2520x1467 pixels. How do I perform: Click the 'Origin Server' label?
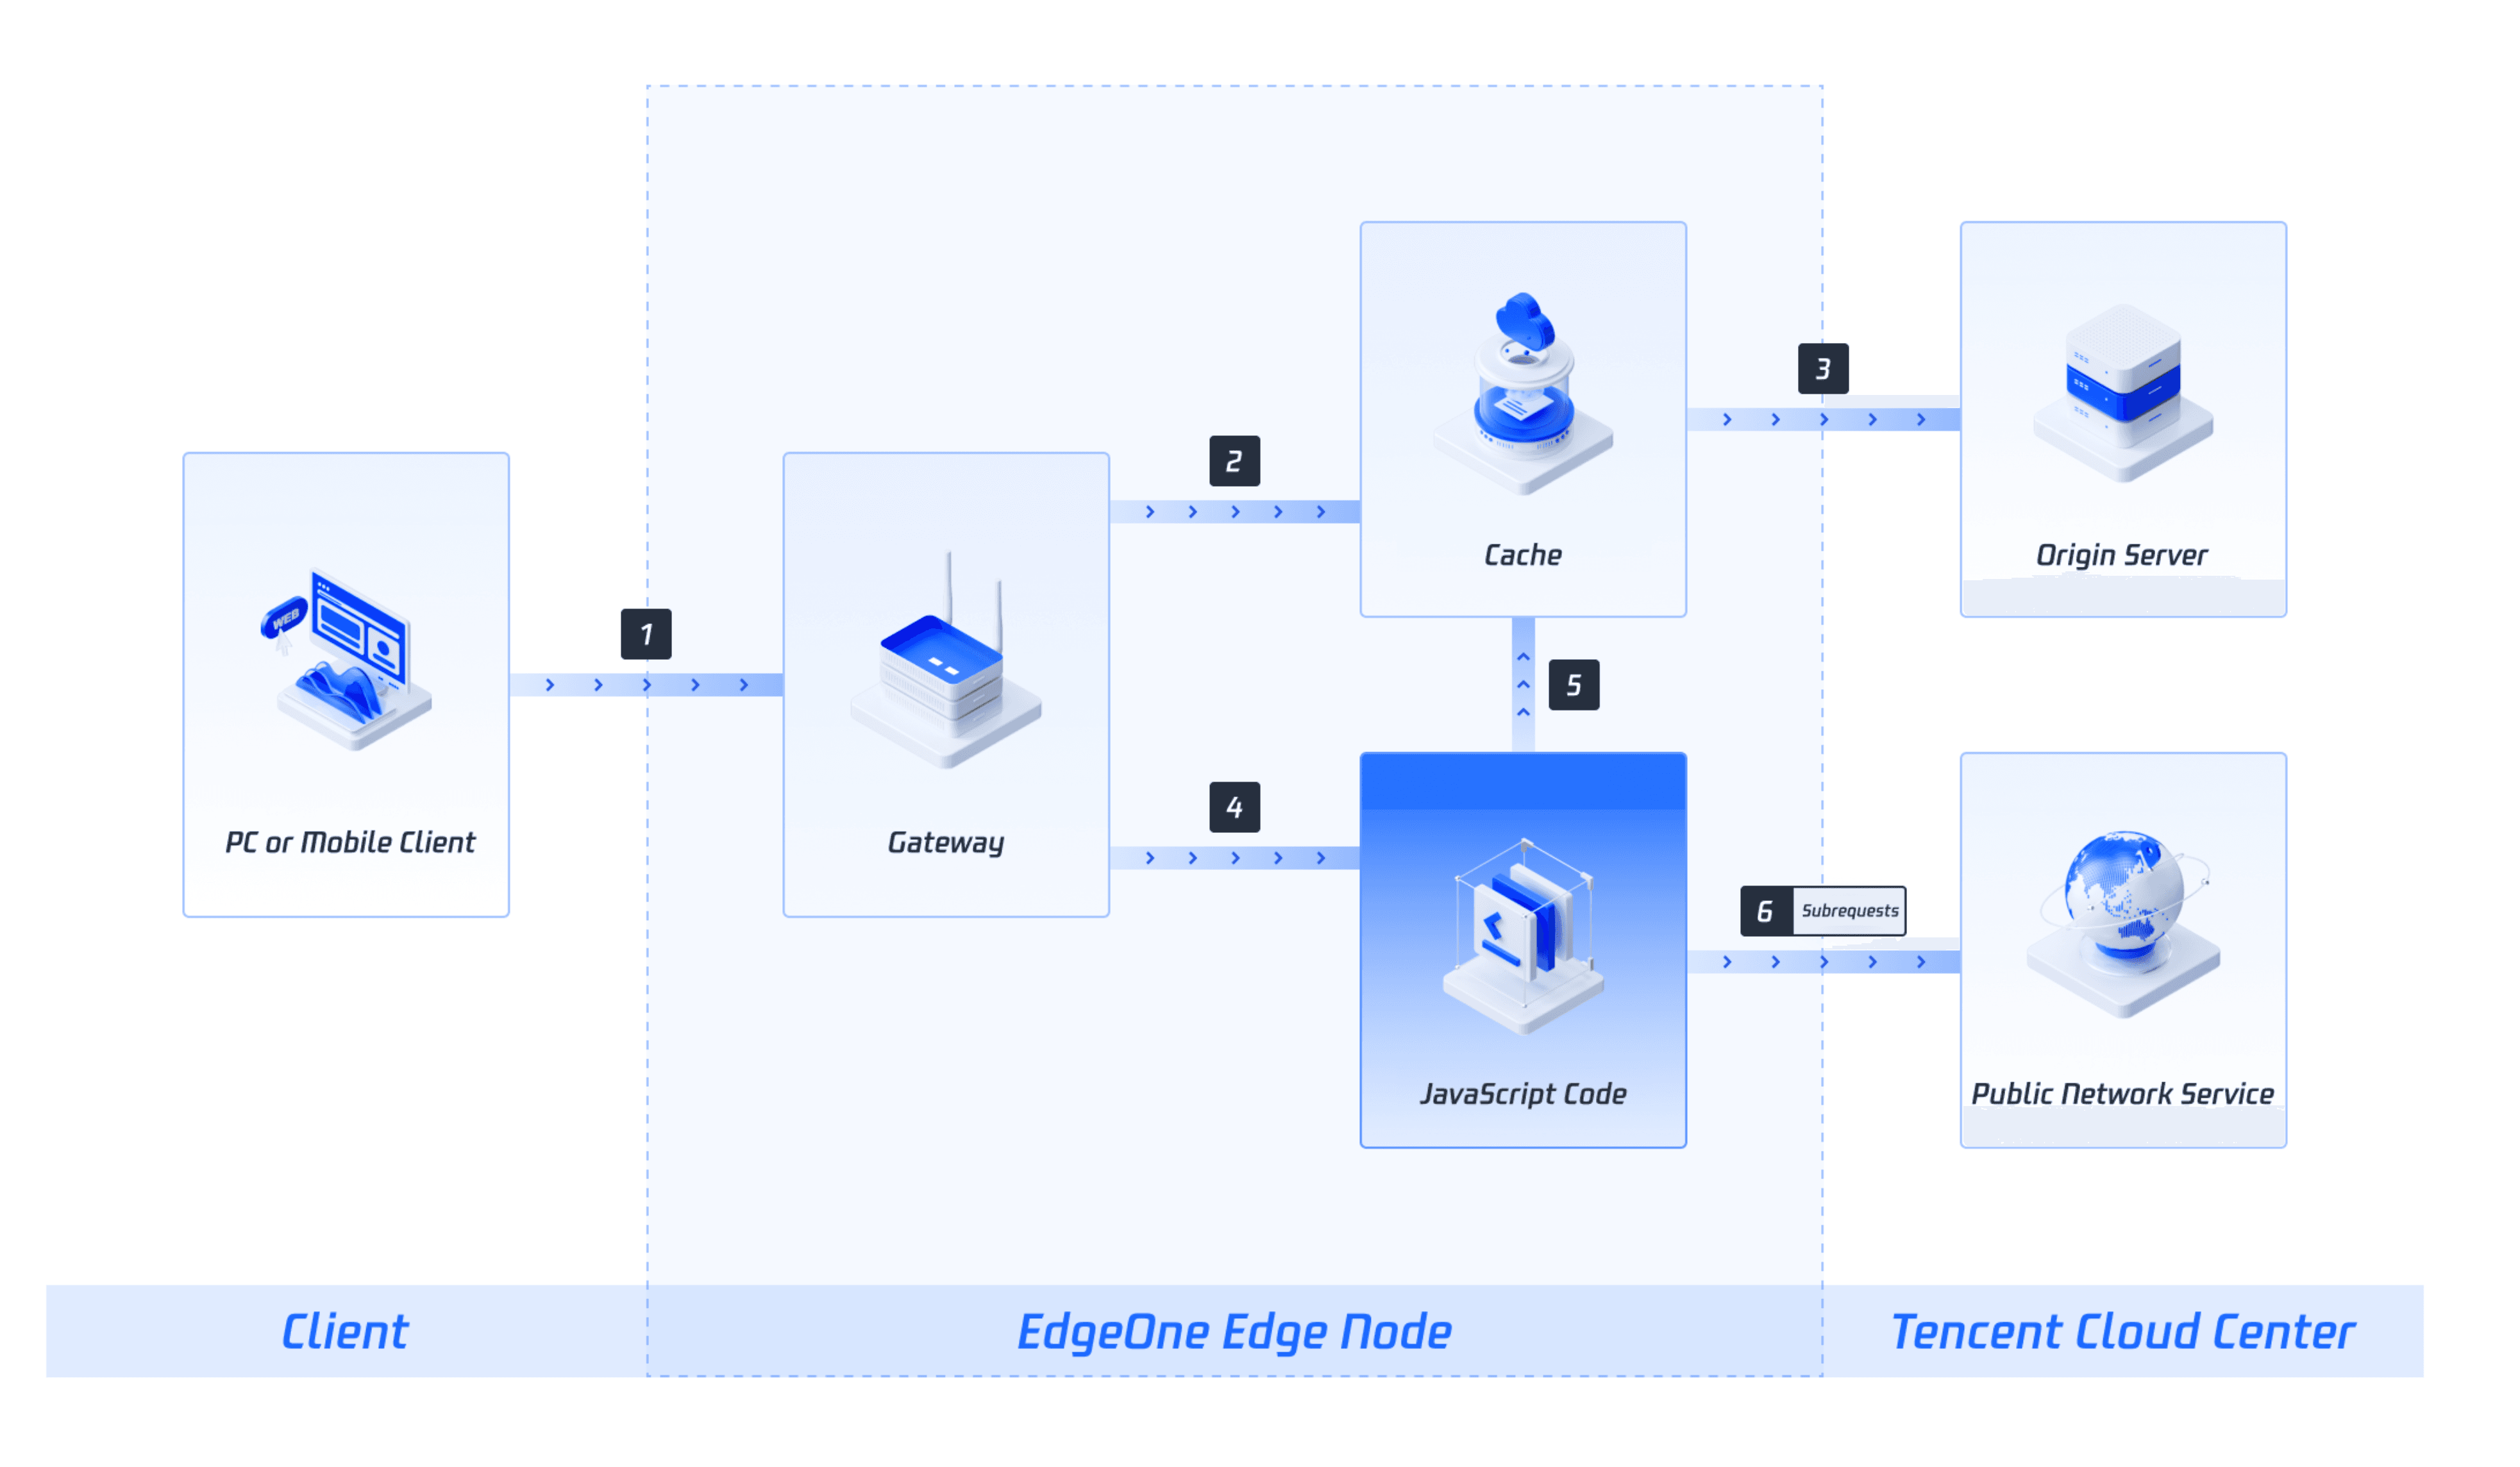pyautogui.click(x=2122, y=555)
